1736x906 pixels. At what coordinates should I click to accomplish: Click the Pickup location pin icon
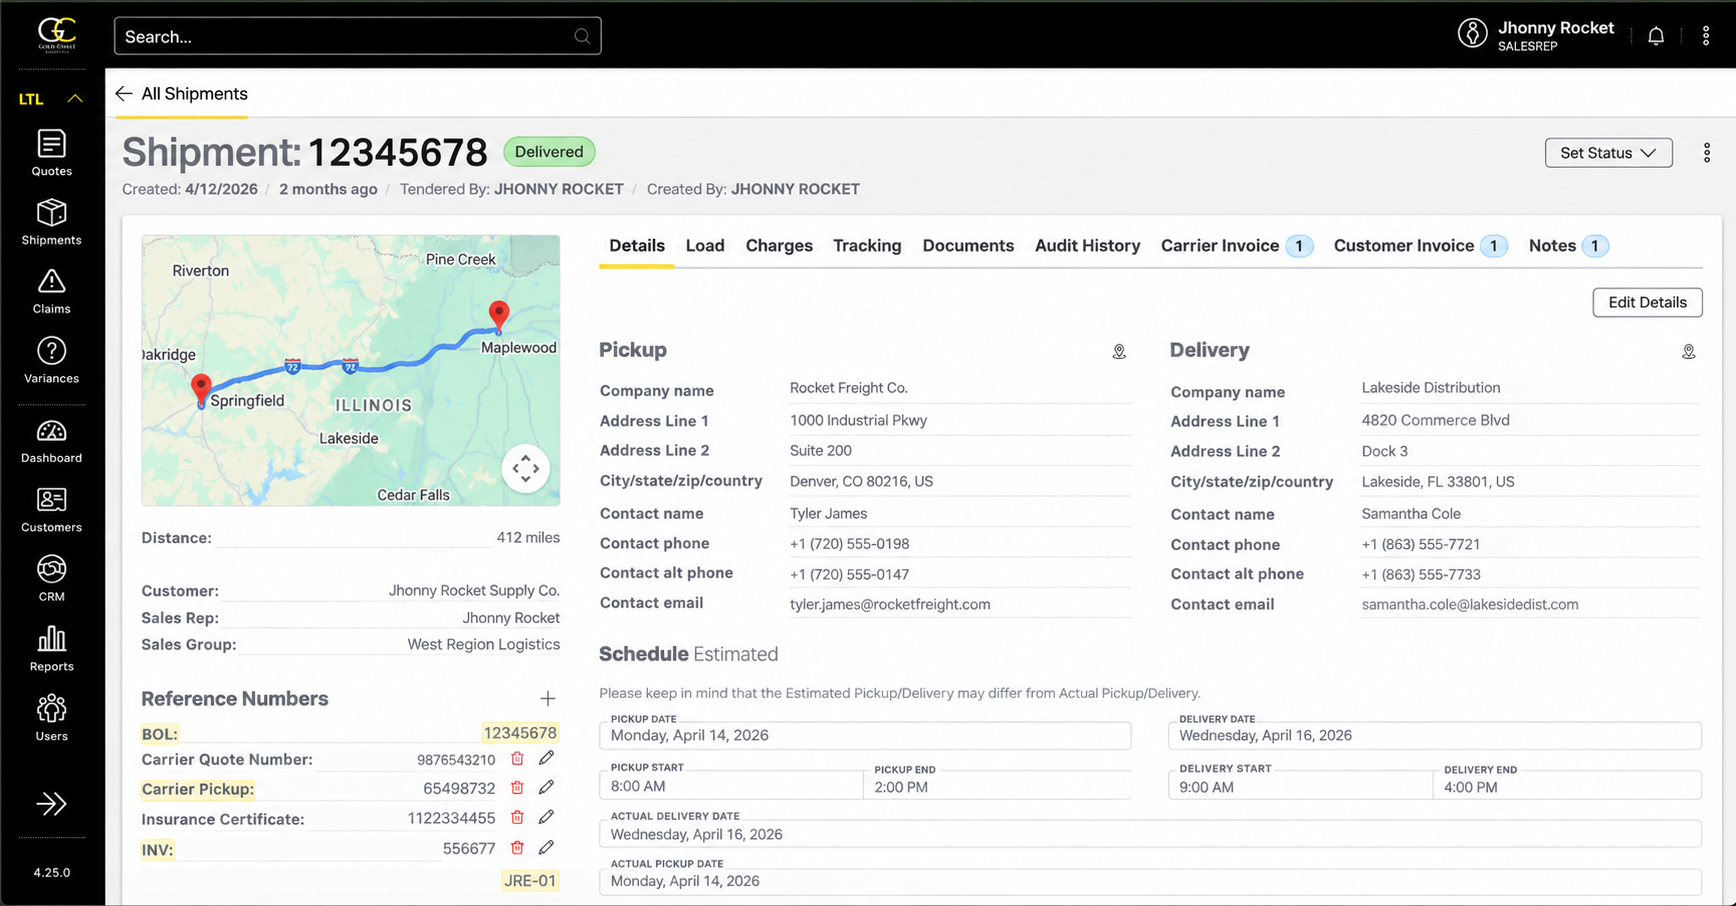[1119, 352]
